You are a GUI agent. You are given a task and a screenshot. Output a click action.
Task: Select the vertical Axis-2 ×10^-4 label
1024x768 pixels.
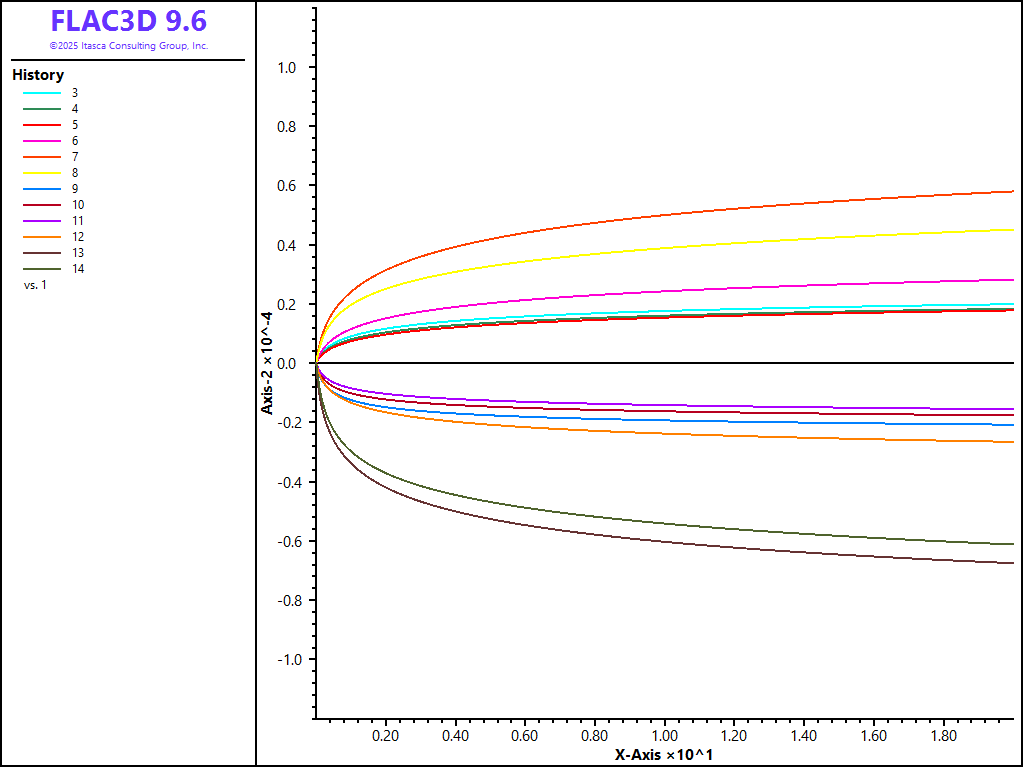pyautogui.click(x=268, y=362)
